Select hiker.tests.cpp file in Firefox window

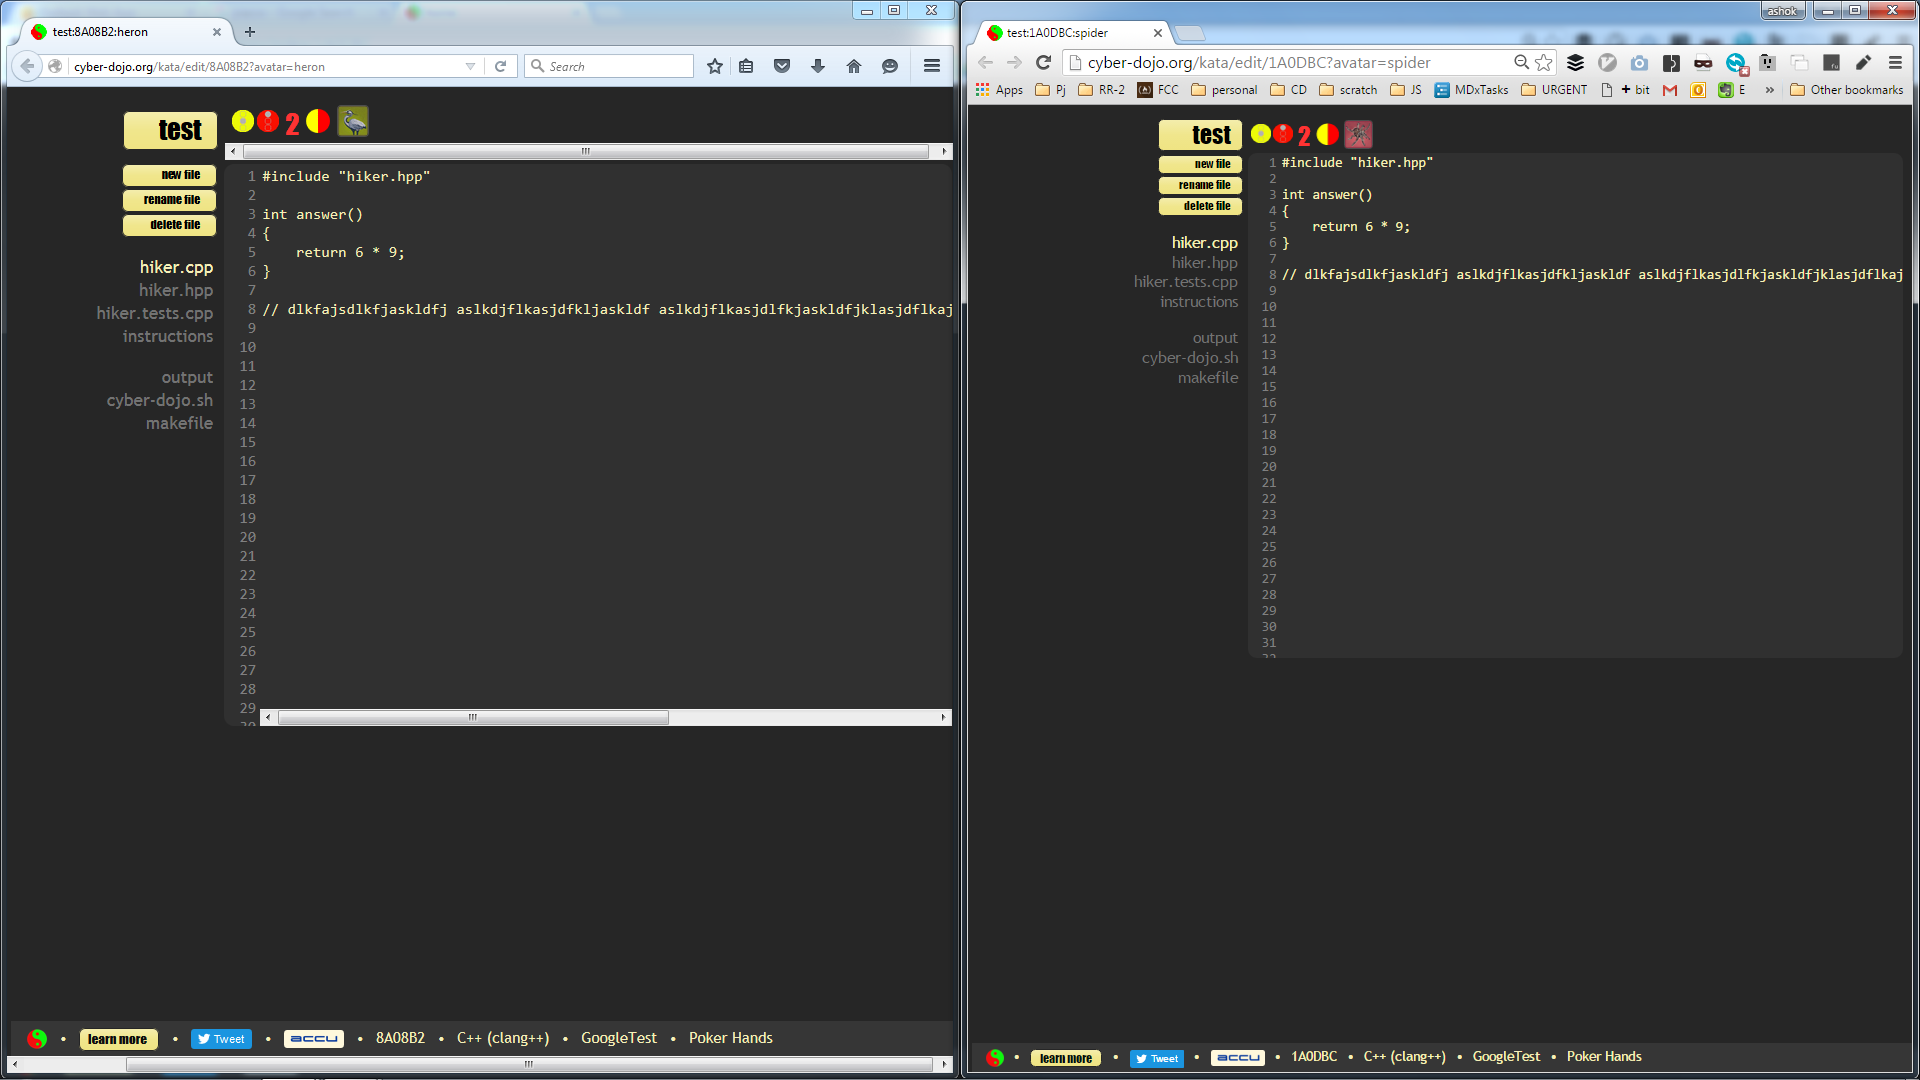[x=155, y=313]
